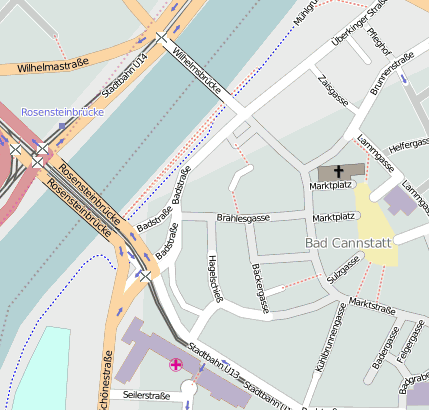Click the yellow Marktplatz pedestrian area

376,225
